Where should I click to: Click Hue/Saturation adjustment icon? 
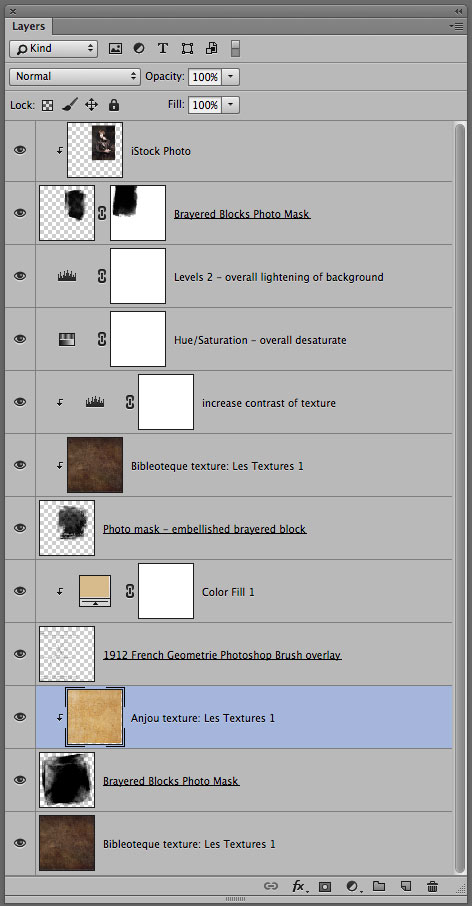point(67,339)
